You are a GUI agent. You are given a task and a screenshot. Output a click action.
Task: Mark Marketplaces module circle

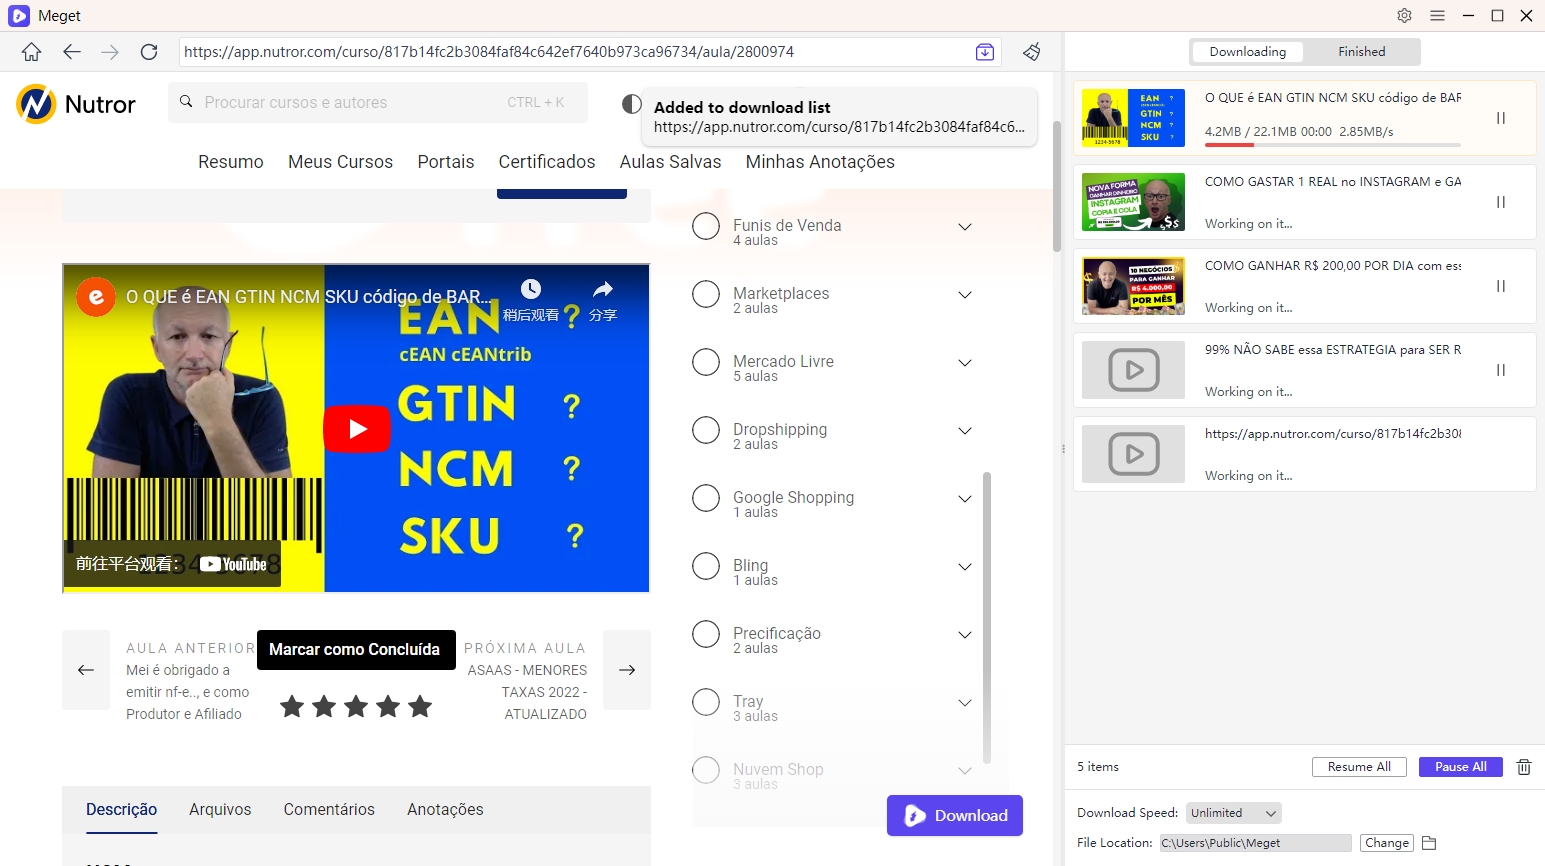click(x=706, y=294)
